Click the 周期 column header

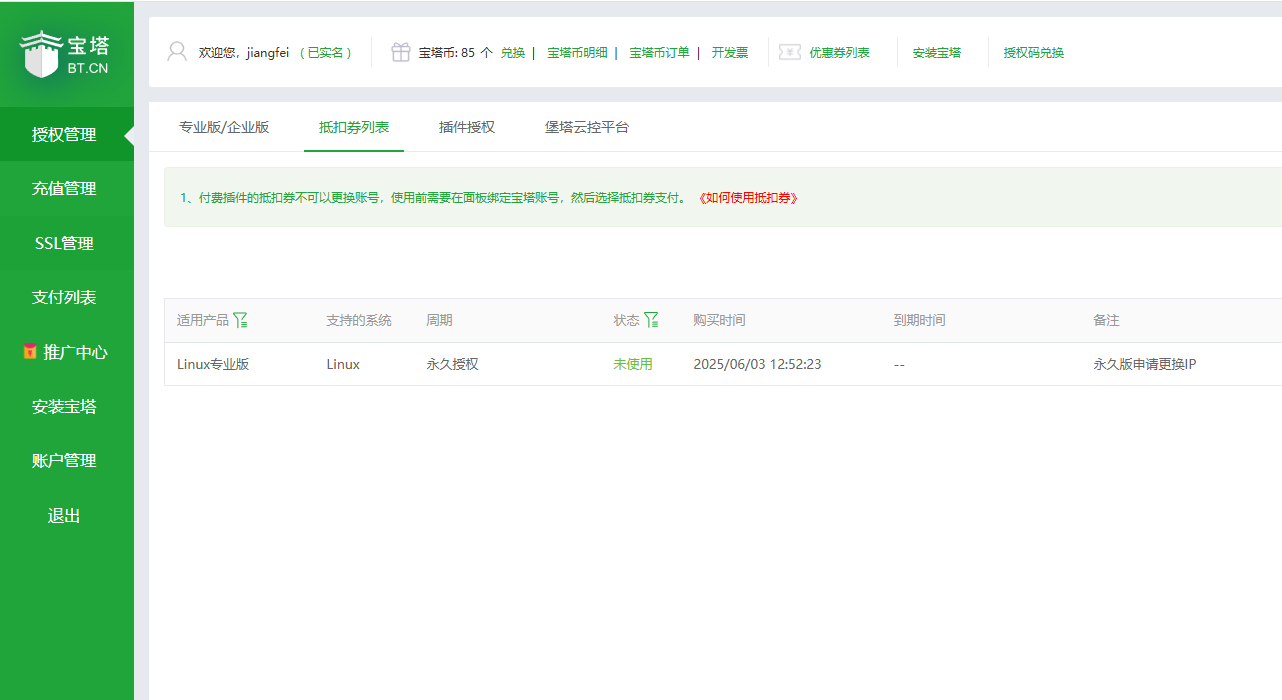point(439,320)
